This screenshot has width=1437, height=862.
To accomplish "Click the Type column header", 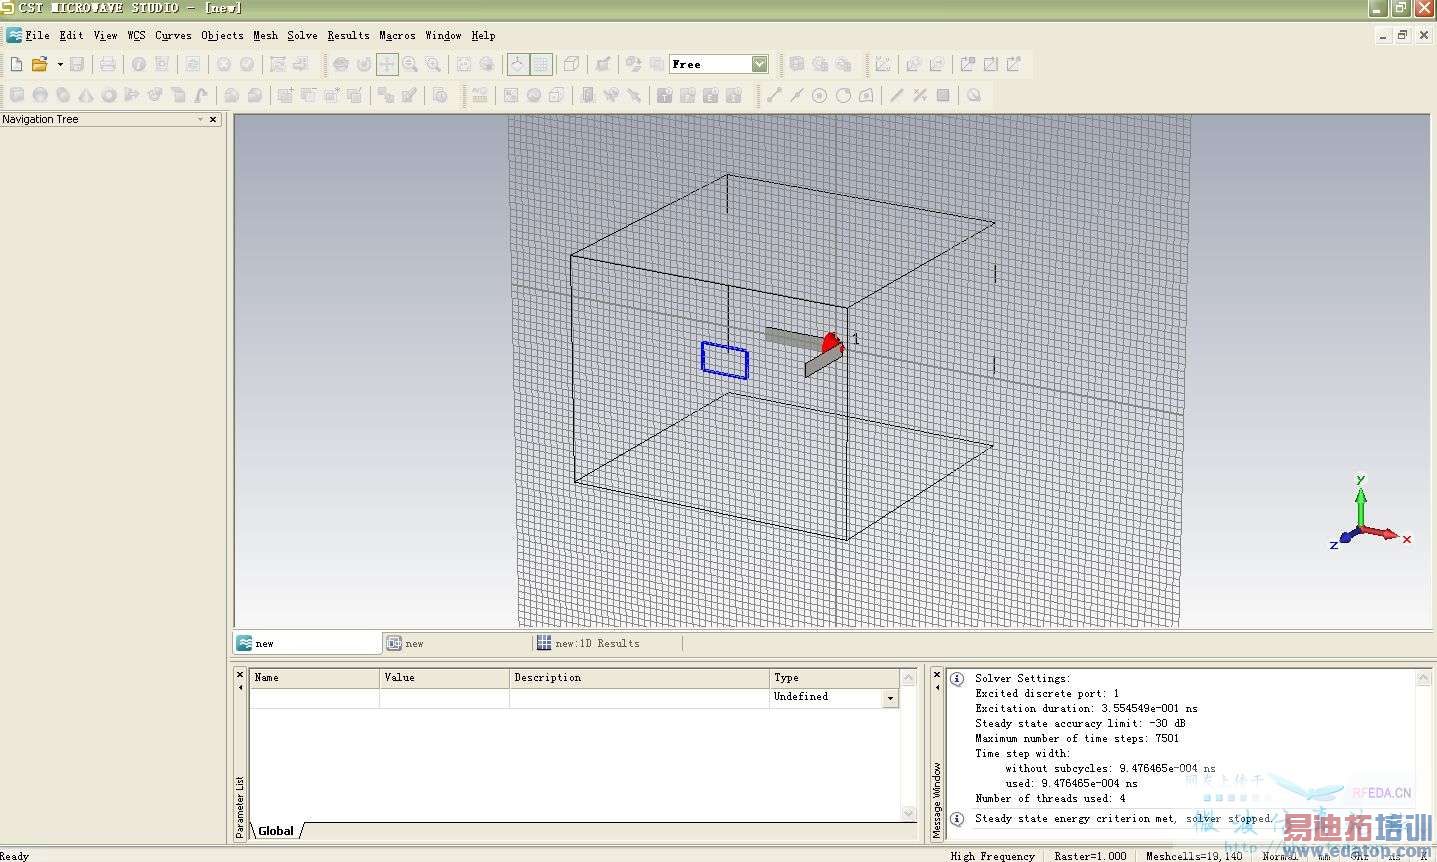I will point(834,677).
